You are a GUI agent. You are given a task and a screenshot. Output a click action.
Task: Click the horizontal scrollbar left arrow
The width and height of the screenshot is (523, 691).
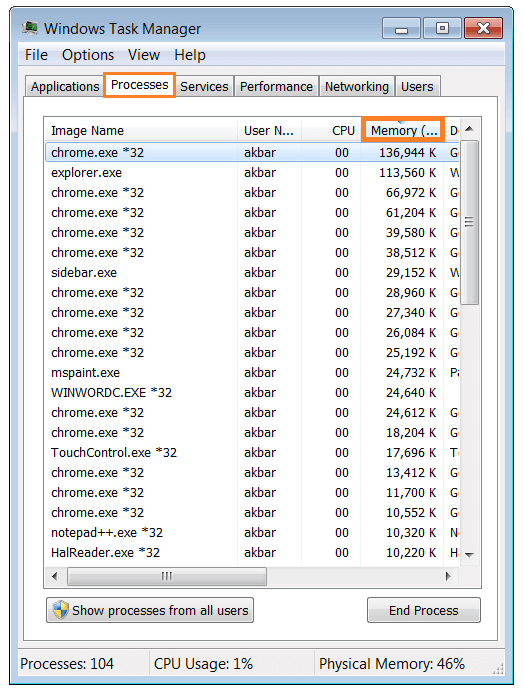[x=55, y=576]
